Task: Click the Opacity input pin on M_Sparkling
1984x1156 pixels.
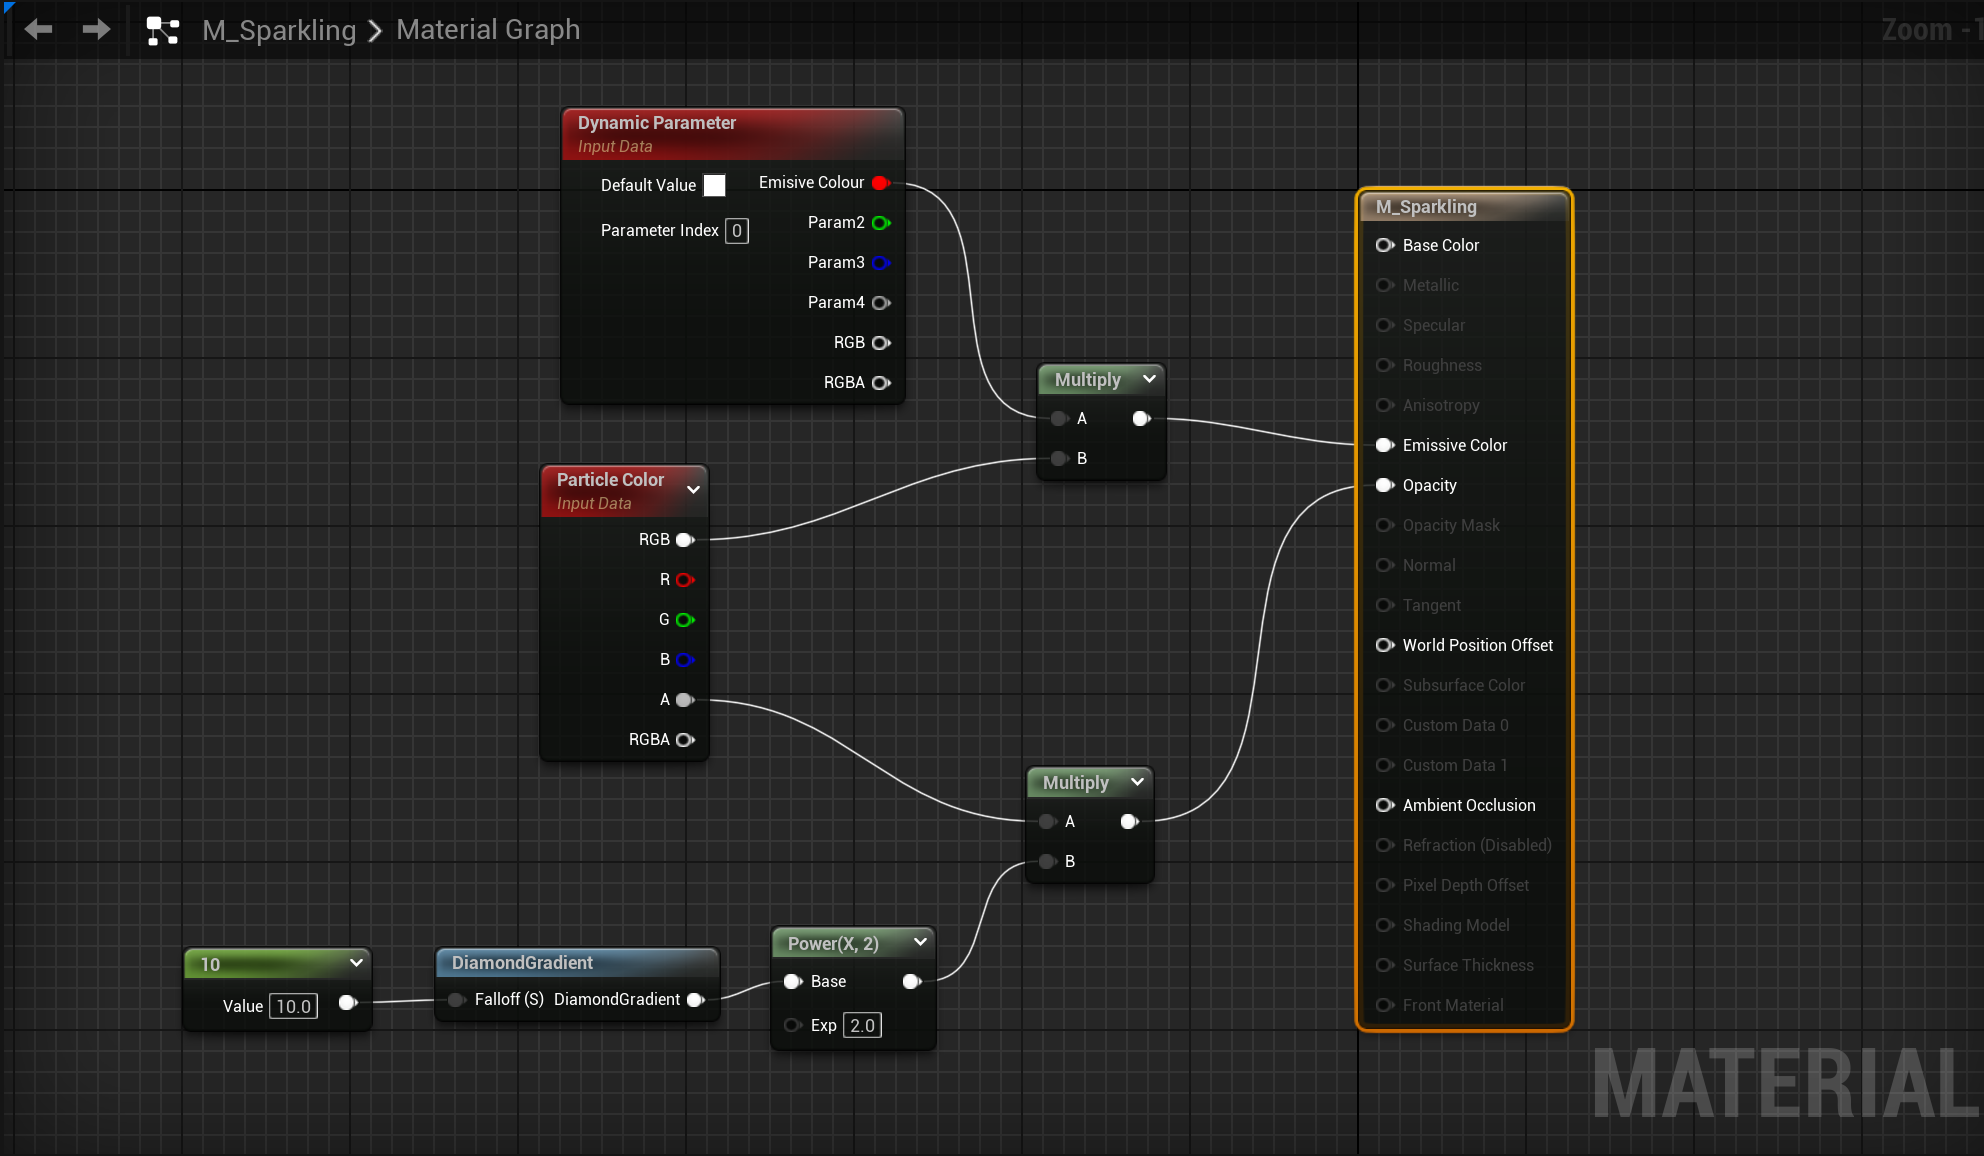Action: [x=1385, y=485]
